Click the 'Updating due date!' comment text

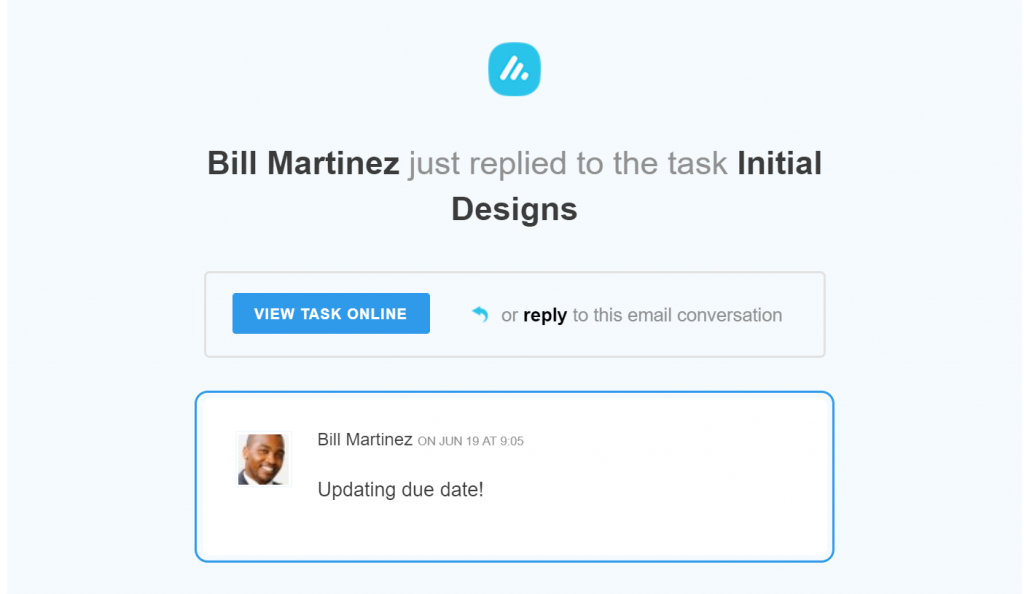coord(400,489)
